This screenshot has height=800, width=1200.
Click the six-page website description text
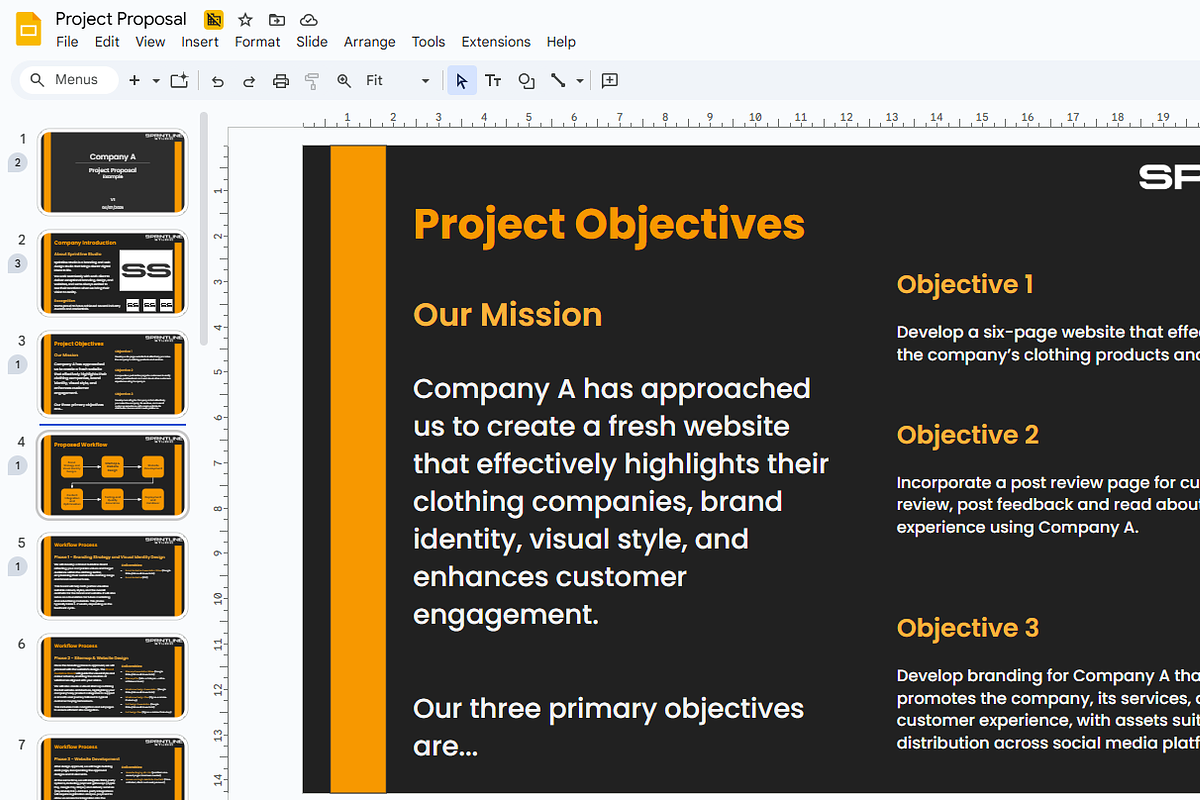(x=1048, y=343)
